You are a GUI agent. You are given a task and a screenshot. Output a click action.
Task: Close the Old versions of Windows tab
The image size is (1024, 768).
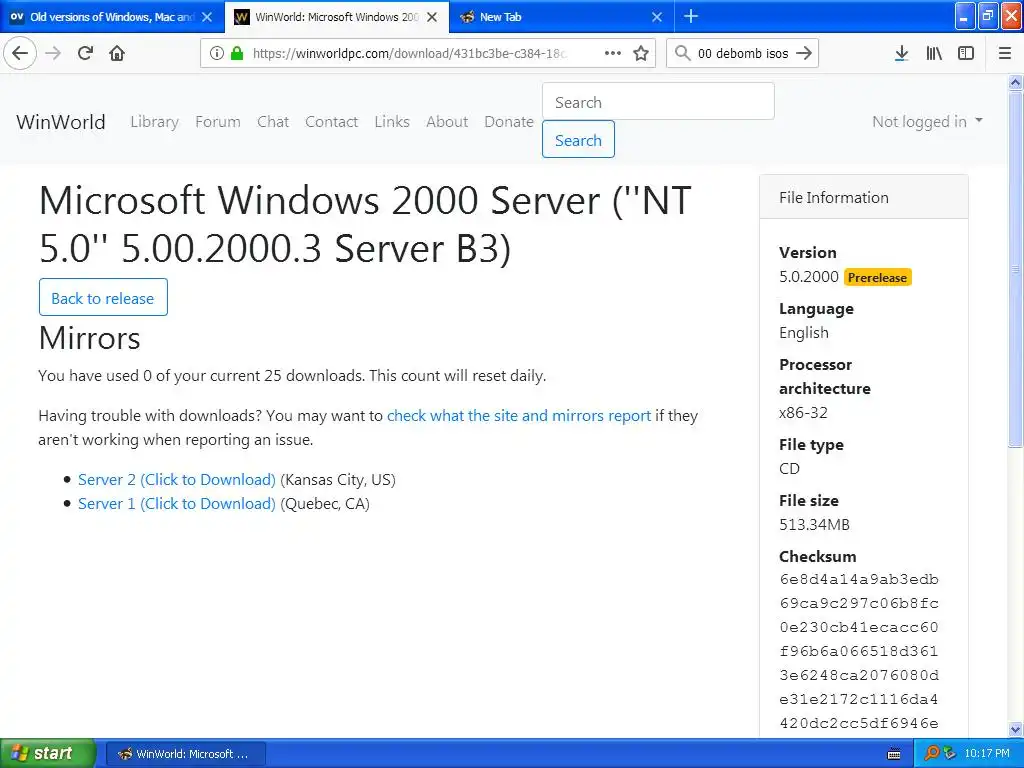207,17
